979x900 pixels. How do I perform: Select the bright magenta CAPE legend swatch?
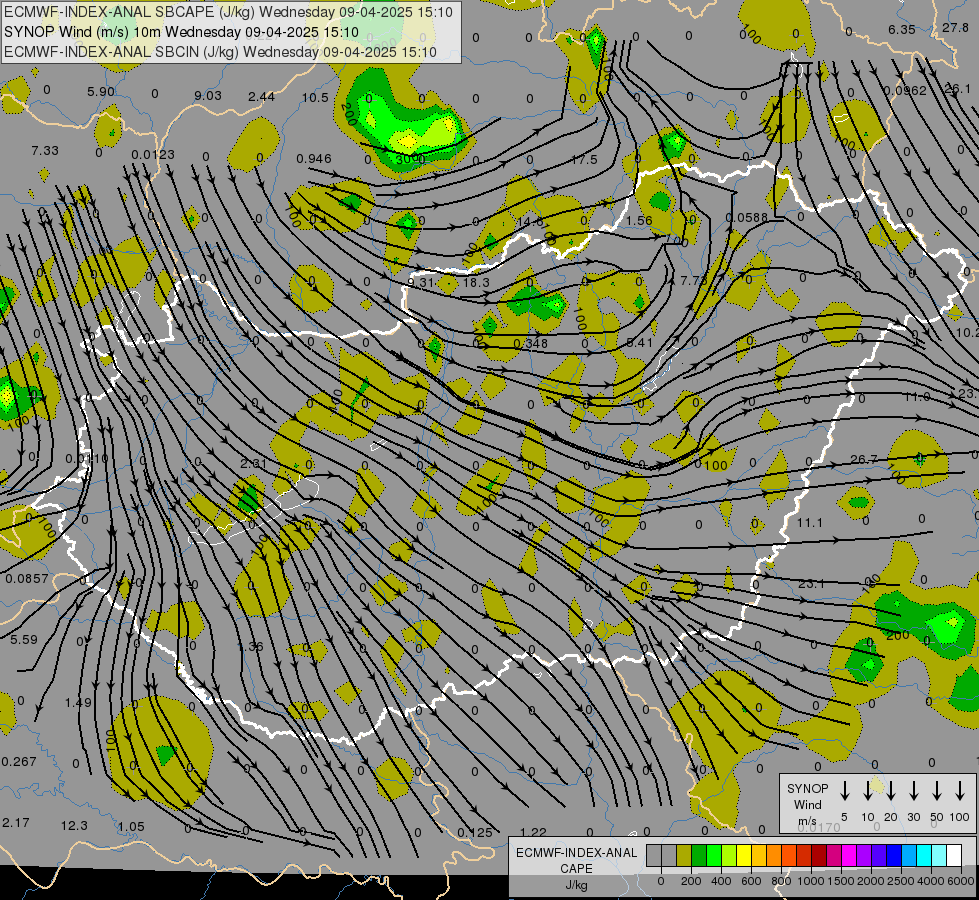849,856
